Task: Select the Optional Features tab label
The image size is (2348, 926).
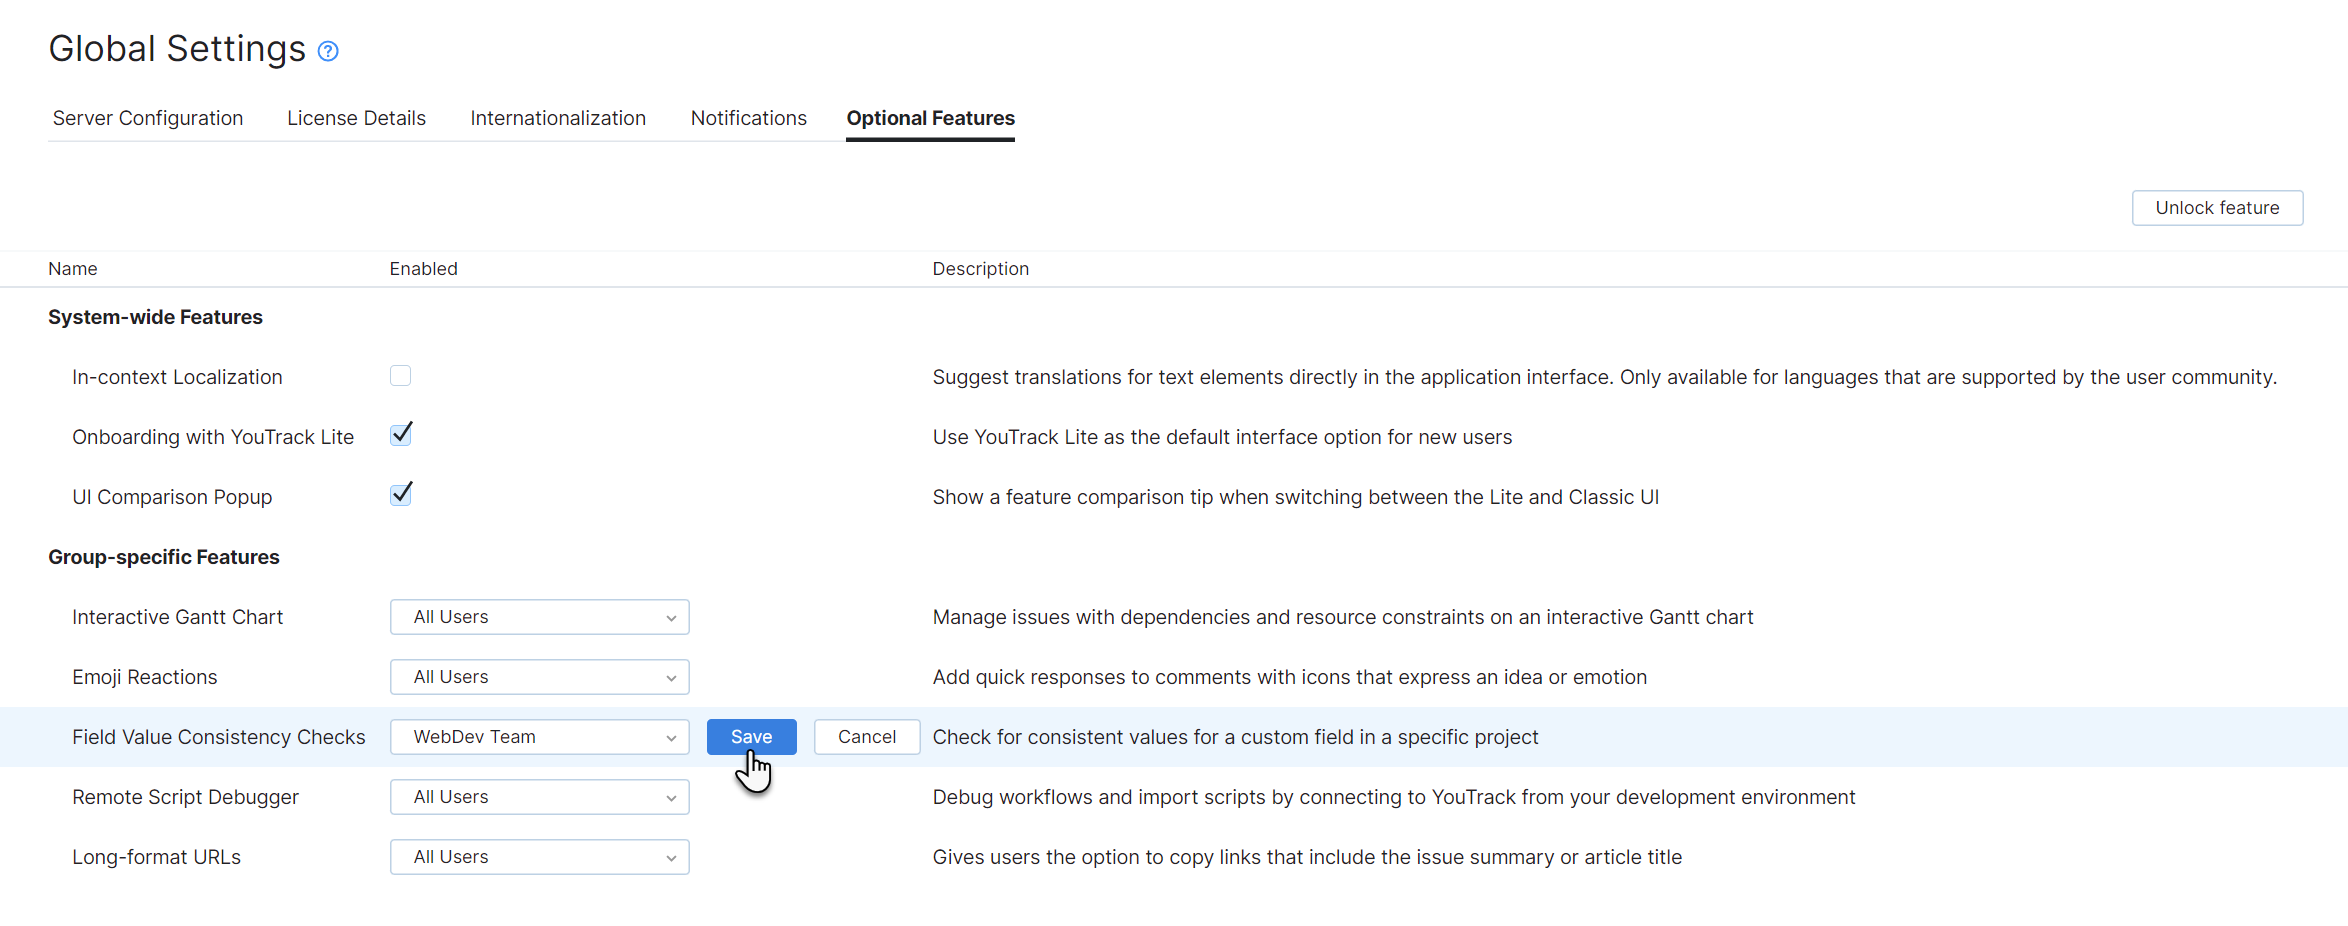Action: pyautogui.click(x=930, y=118)
